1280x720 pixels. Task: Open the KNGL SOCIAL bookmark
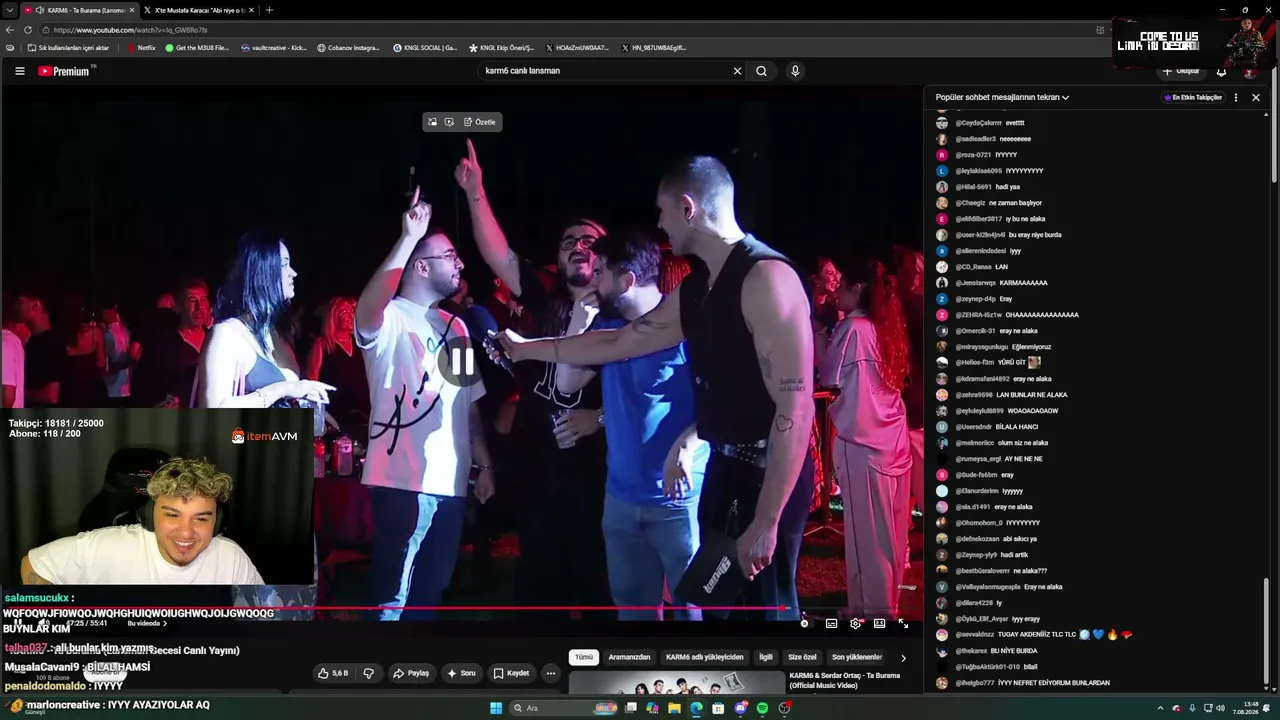coord(425,47)
